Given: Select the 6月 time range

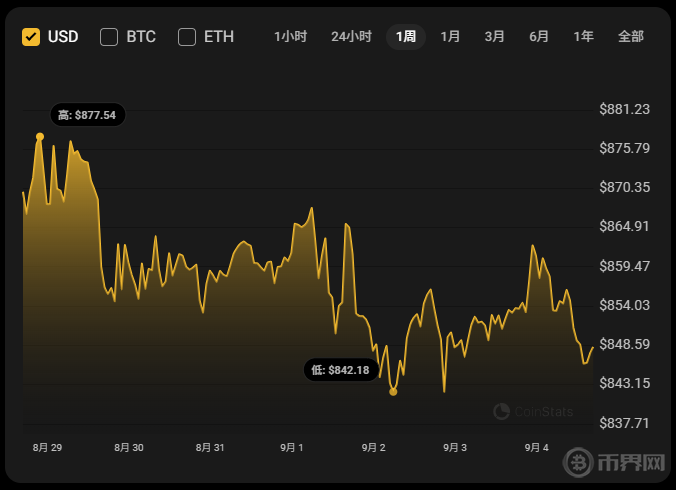Looking at the screenshot, I should click(539, 37).
